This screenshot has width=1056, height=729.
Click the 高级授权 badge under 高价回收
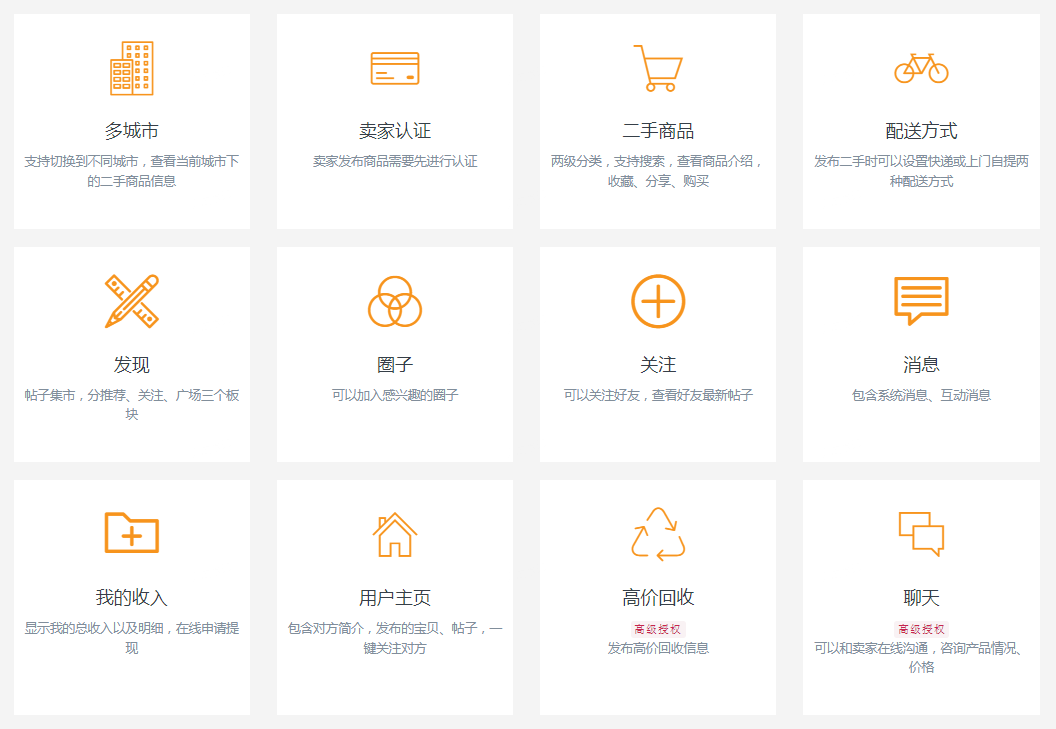[658, 629]
